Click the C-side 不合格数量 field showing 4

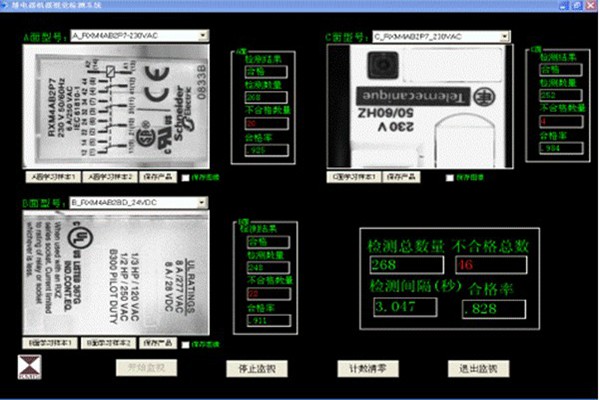point(561,121)
